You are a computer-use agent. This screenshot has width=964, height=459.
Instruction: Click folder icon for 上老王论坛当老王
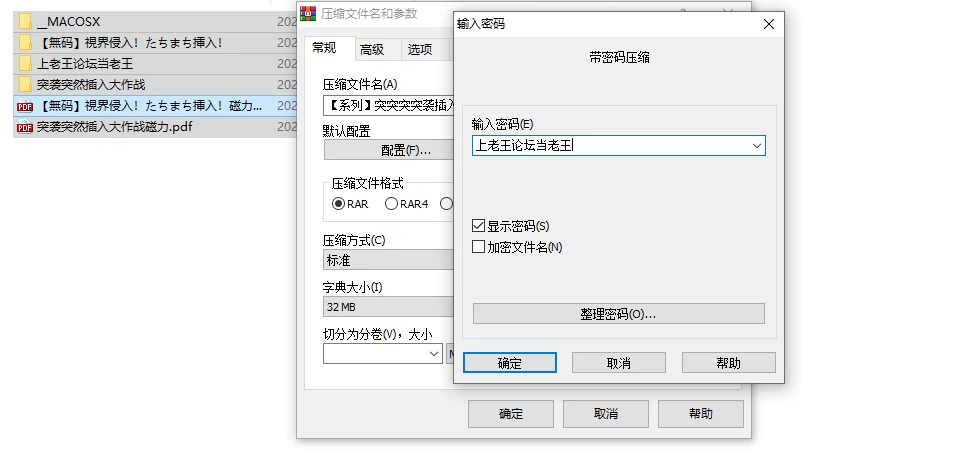point(25,63)
